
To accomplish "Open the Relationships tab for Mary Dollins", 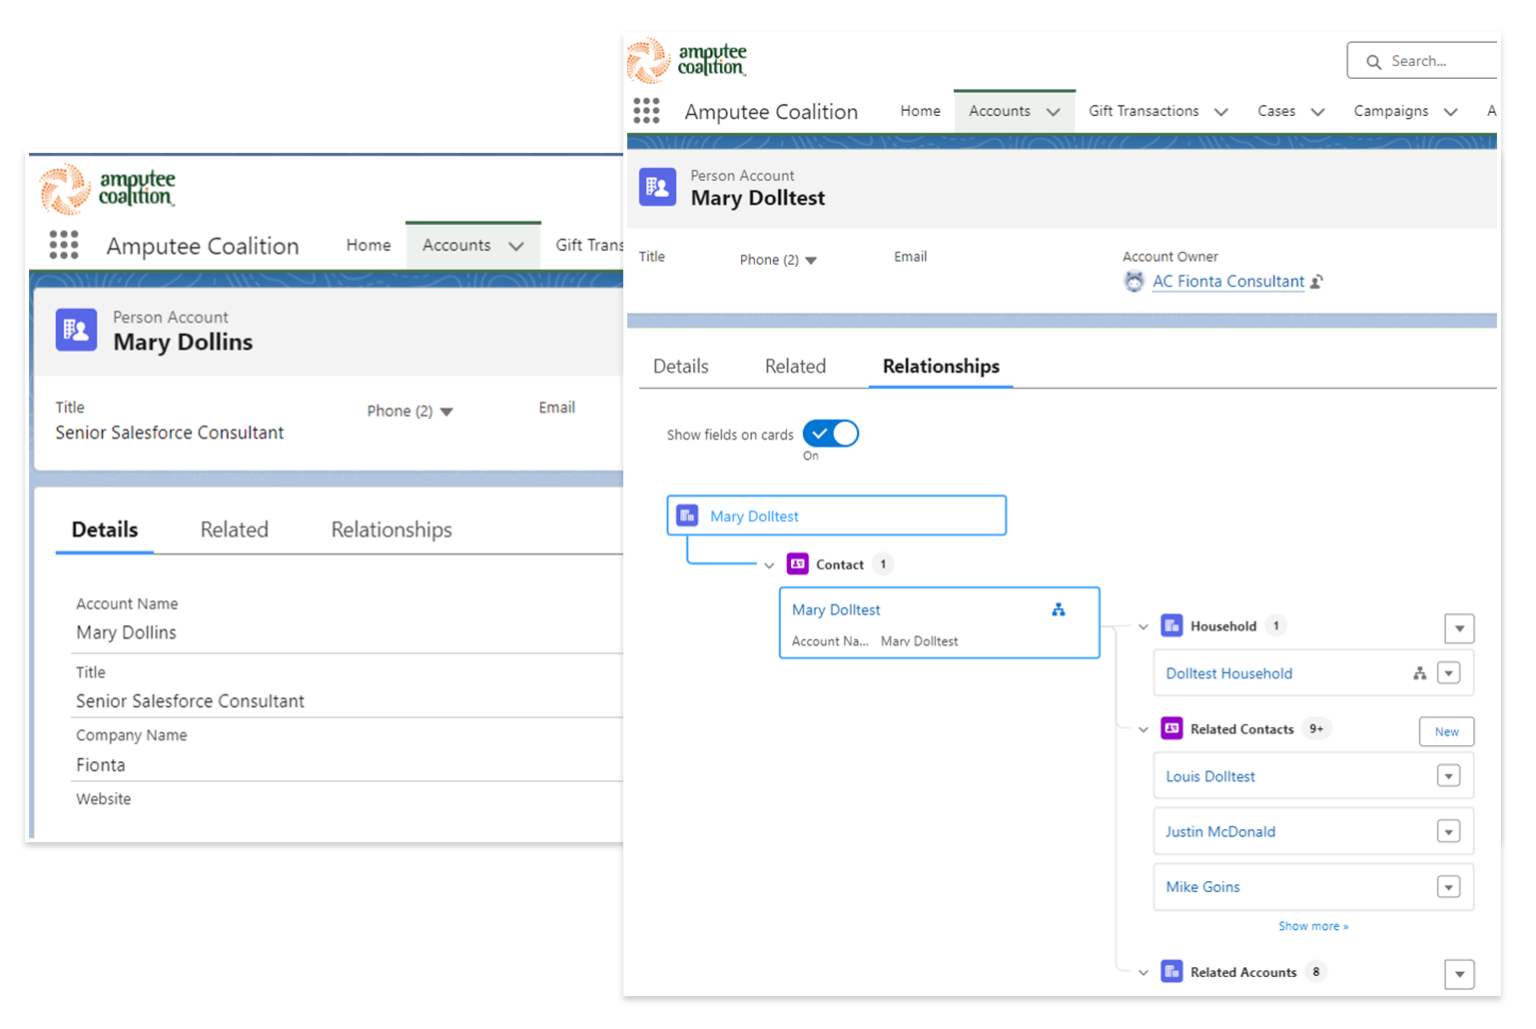I will pyautogui.click(x=391, y=529).
